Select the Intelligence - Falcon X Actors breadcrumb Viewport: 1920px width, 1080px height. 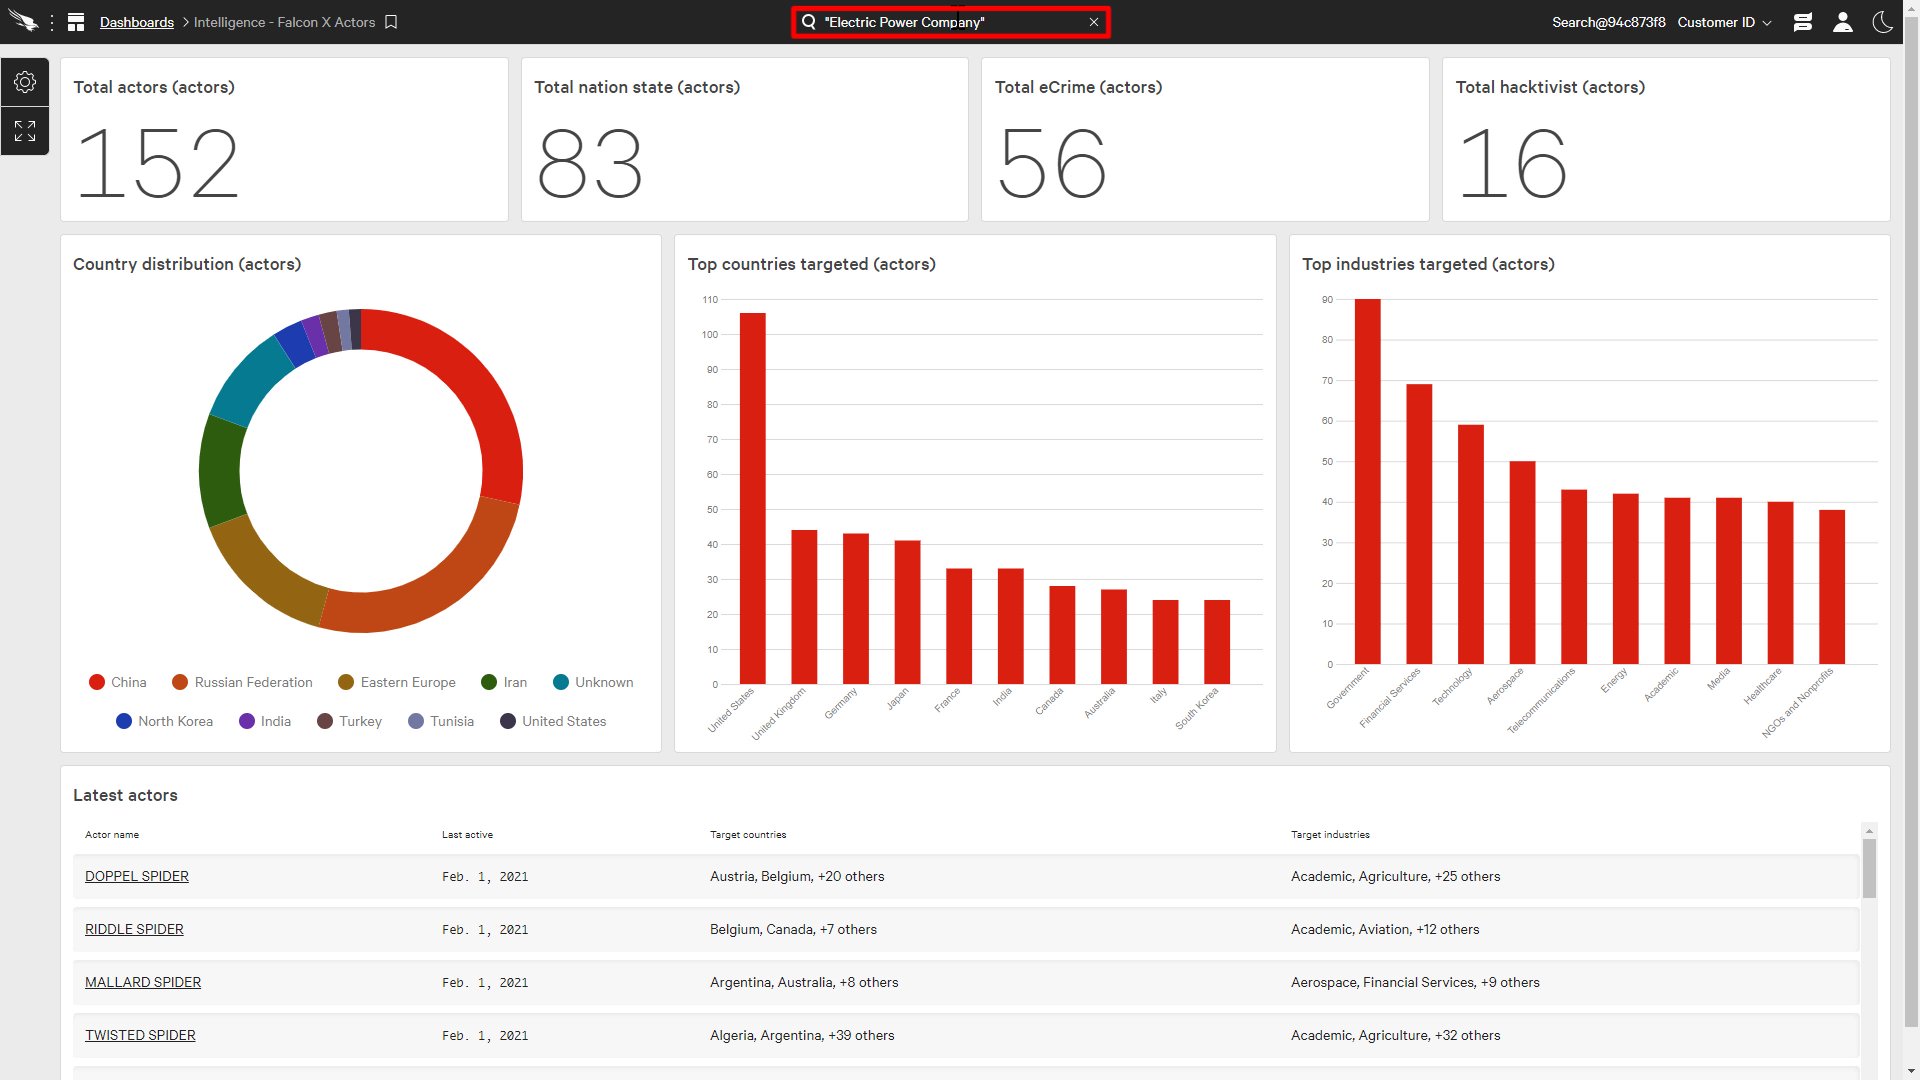point(284,22)
